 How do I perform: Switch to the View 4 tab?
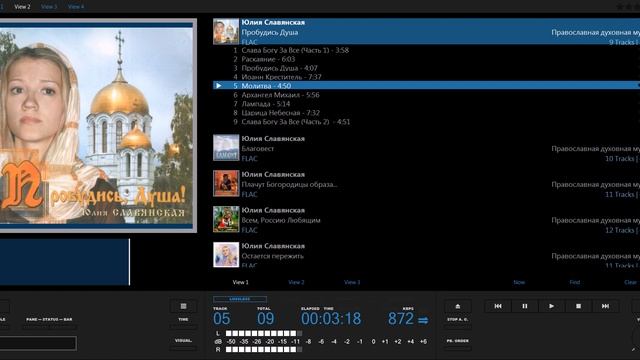click(x=76, y=7)
